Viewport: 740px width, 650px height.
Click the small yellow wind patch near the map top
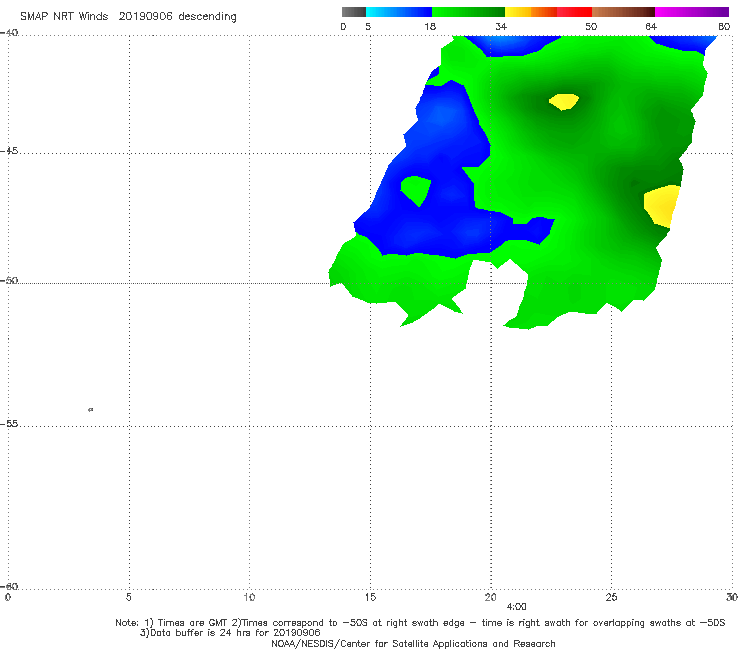564,101
